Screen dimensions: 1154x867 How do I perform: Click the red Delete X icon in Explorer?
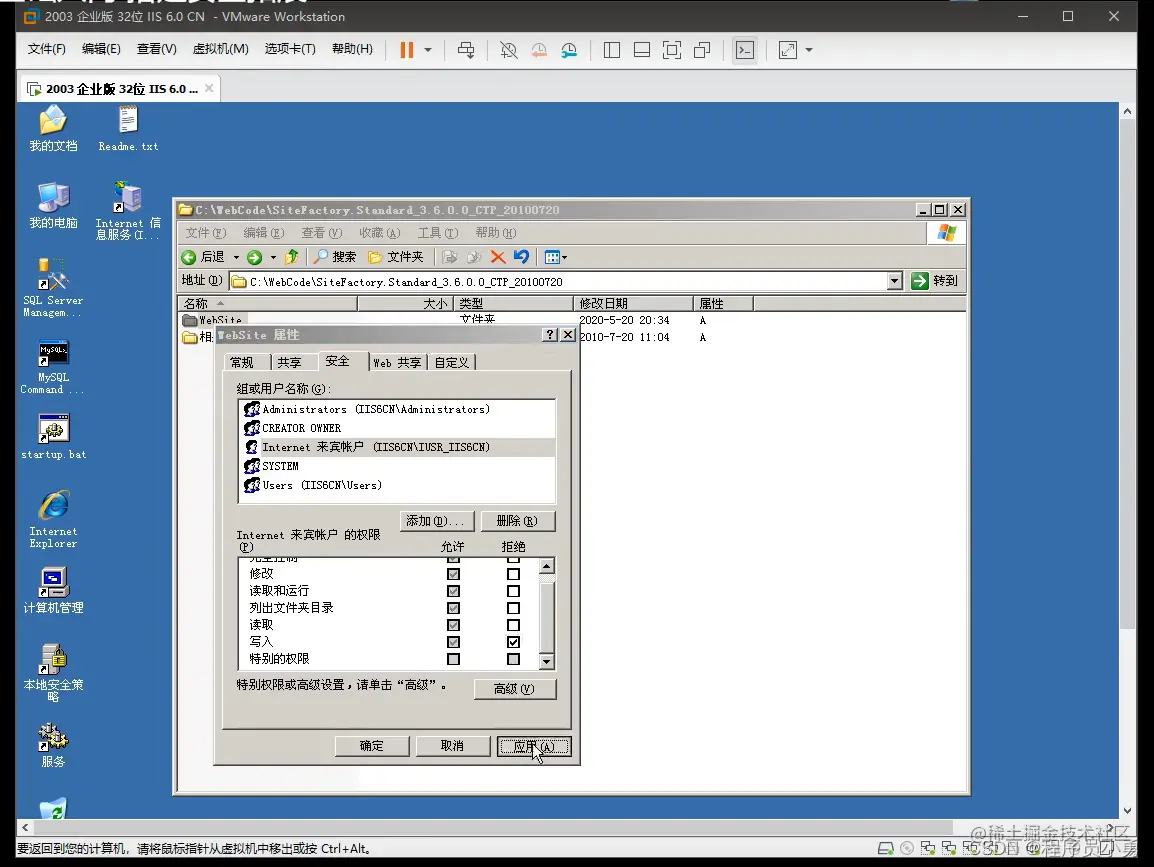[498, 257]
